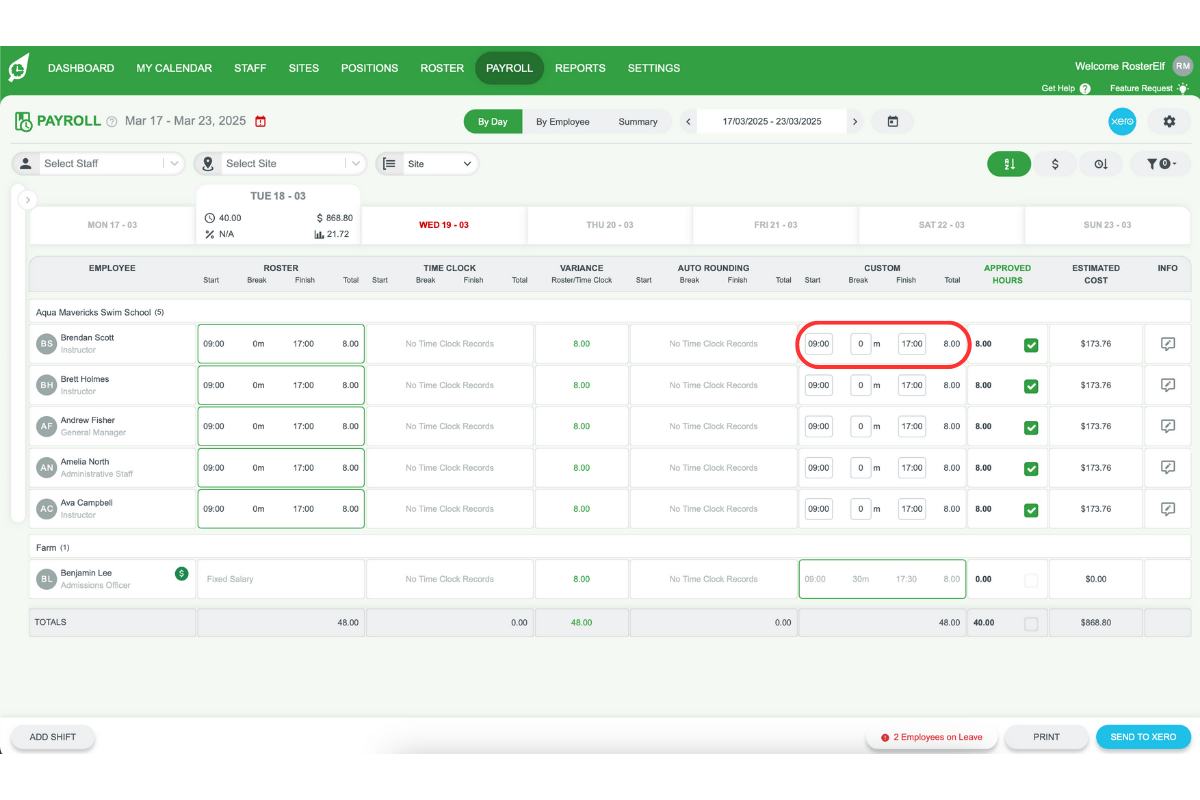Select the A-Z sort icon

[1009, 163]
